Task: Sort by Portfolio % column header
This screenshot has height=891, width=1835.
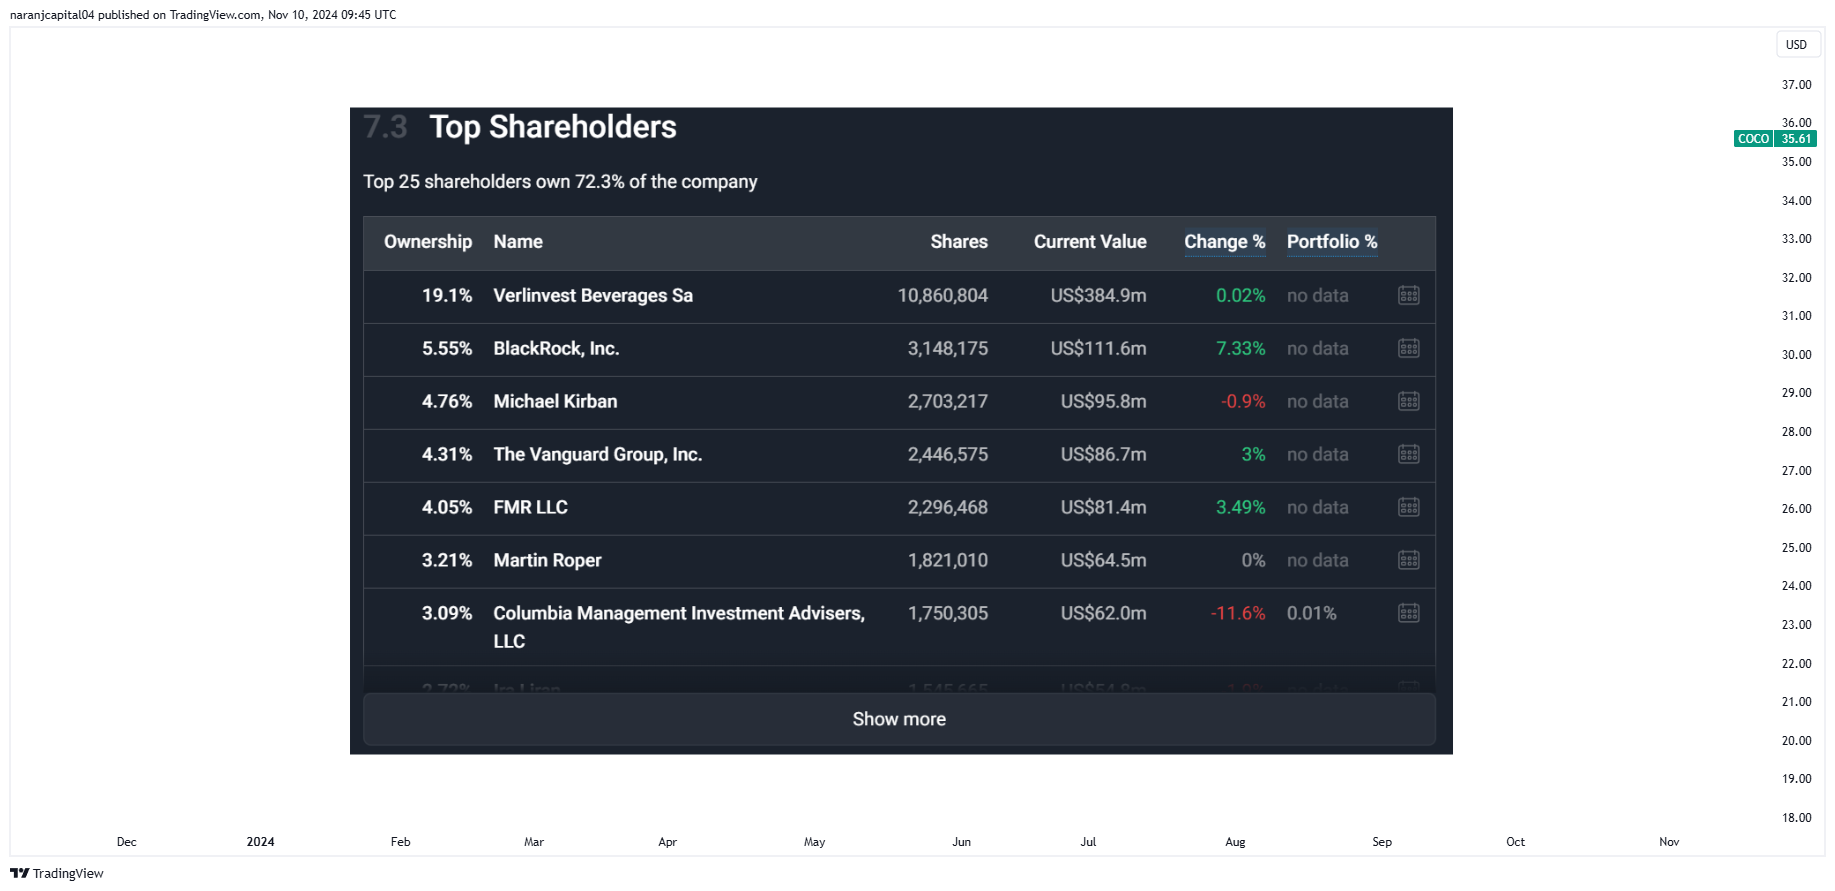Action: [x=1332, y=242]
